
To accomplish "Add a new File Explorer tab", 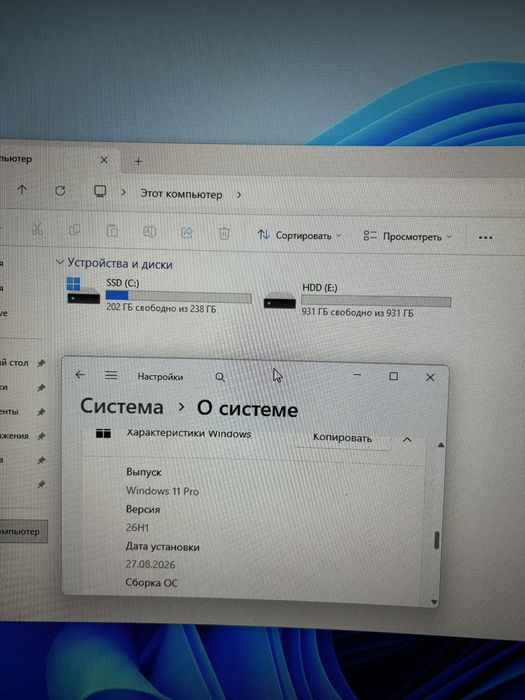I will [x=138, y=162].
